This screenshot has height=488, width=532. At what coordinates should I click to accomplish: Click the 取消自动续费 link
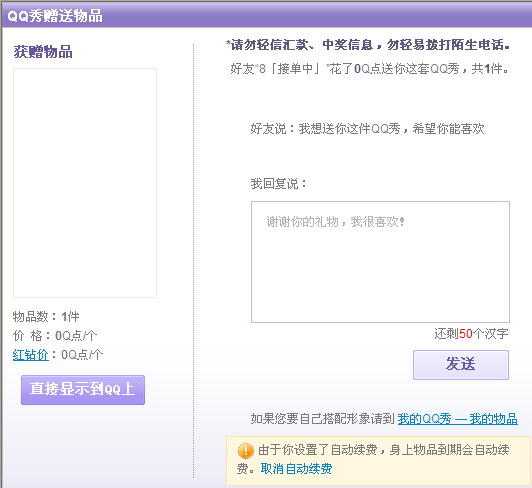[x=296, y=469]
